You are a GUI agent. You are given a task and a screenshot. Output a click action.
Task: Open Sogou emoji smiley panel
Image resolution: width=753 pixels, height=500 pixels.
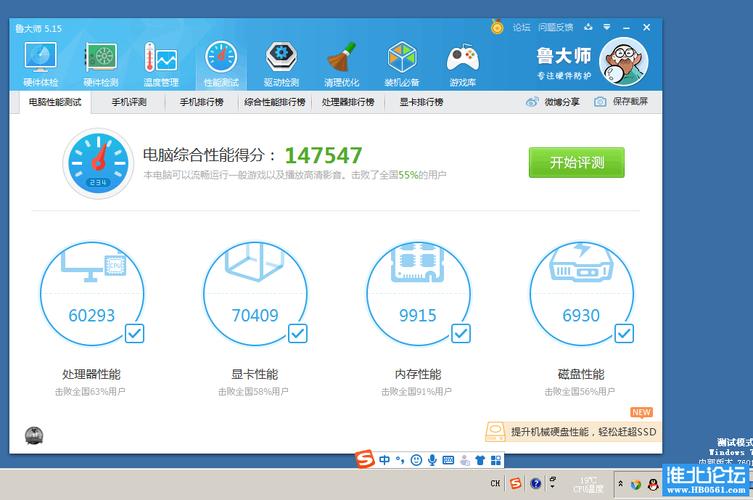pos(416,460)
